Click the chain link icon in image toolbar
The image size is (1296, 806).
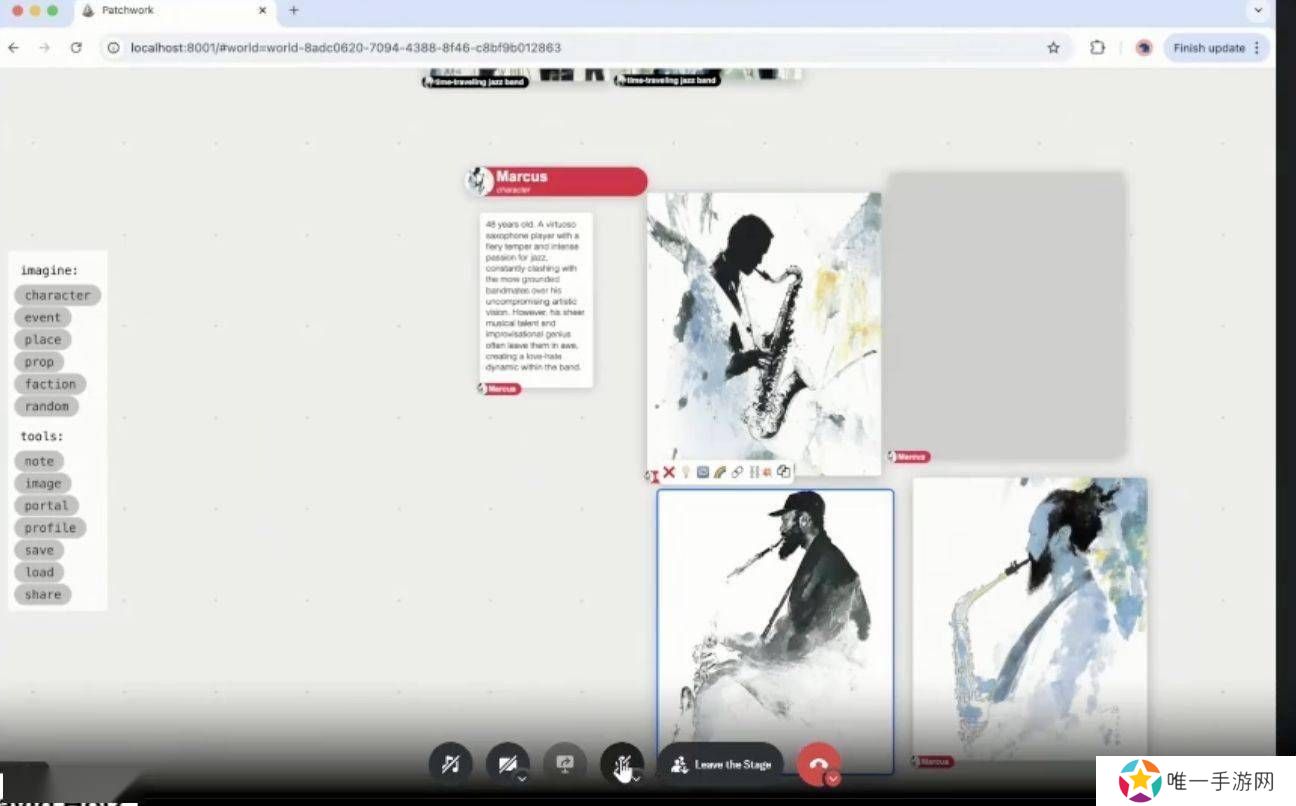(x=737, y=472)
